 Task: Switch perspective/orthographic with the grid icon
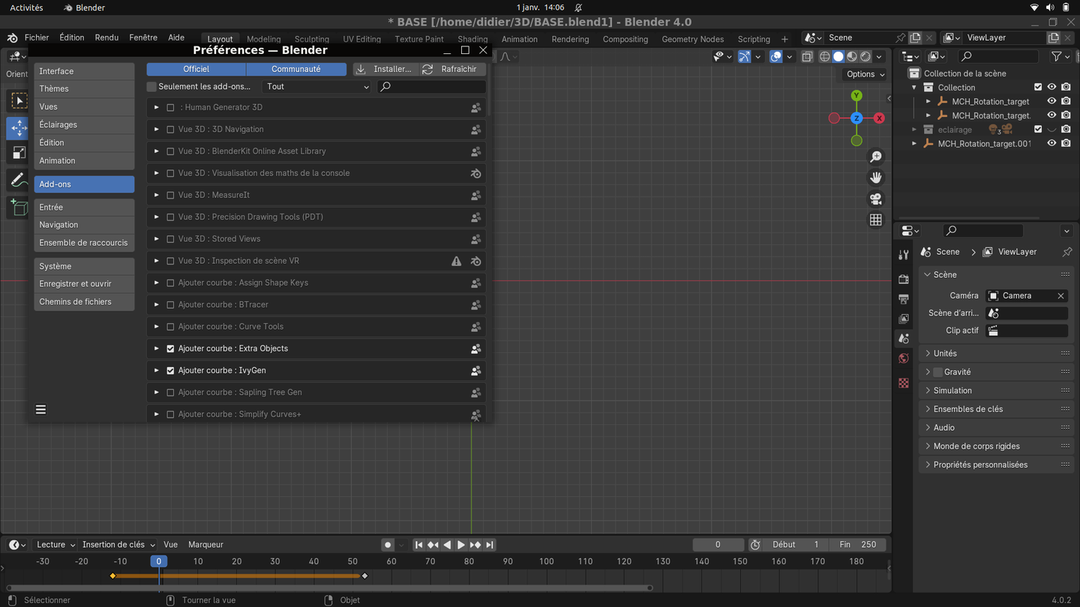click(x=876, y=220)
